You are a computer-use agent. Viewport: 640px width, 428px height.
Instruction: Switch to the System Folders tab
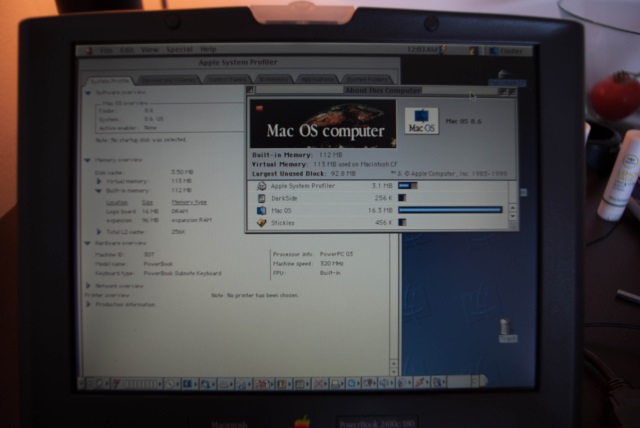367,79
